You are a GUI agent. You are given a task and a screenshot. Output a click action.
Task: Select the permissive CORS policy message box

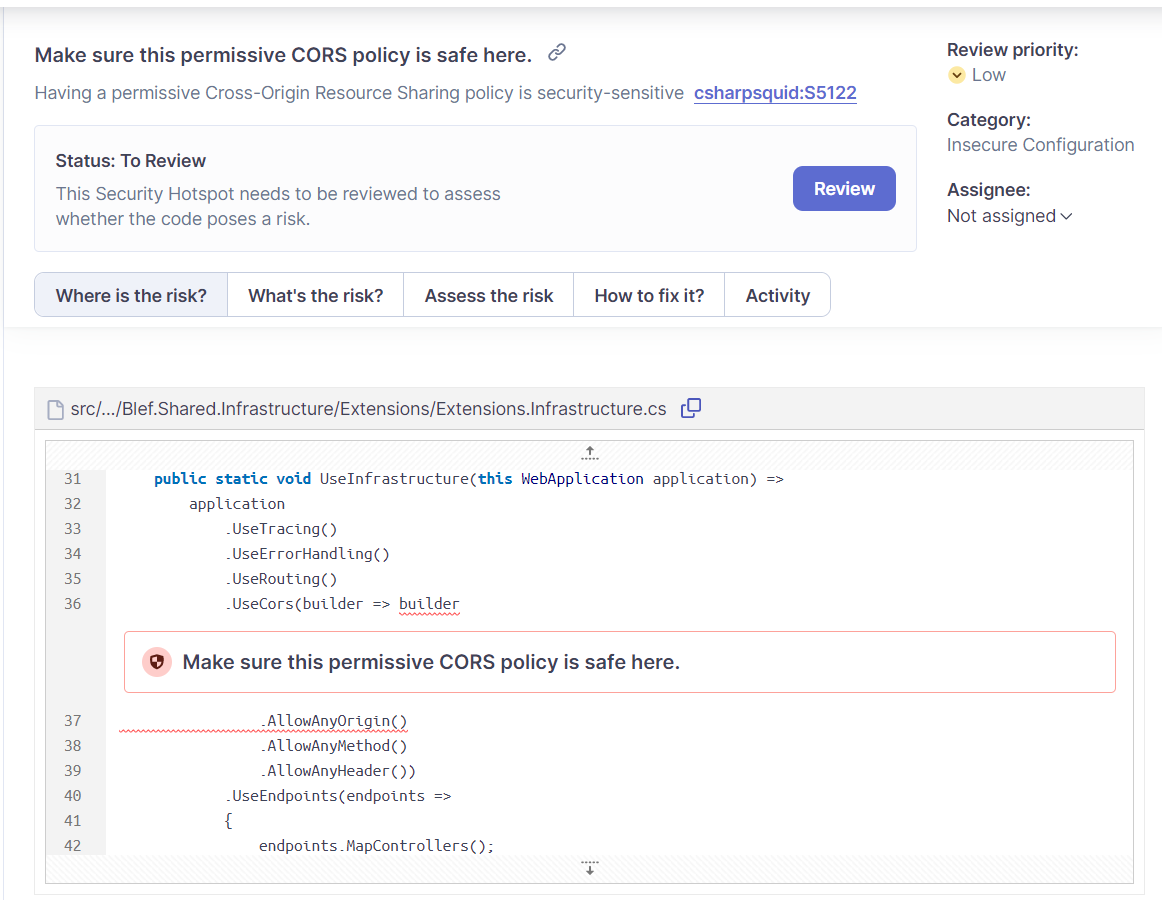coord(620,662)
